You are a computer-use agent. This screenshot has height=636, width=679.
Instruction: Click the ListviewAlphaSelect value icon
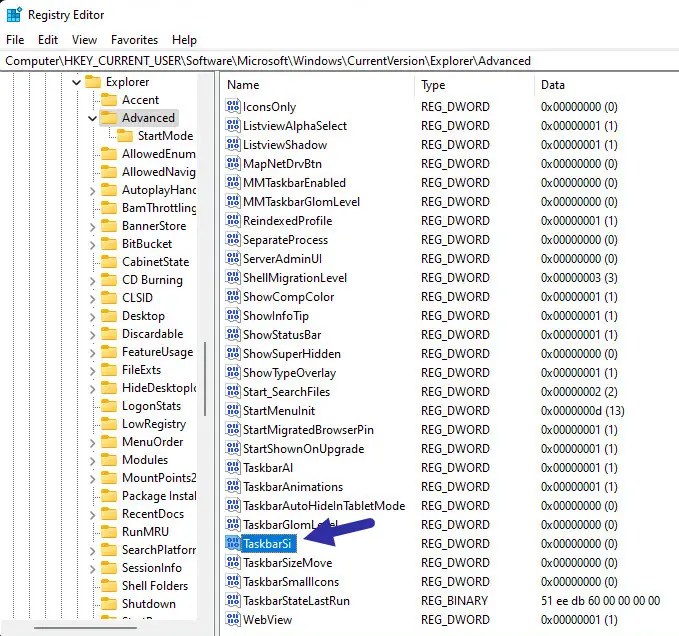(233, 126)
